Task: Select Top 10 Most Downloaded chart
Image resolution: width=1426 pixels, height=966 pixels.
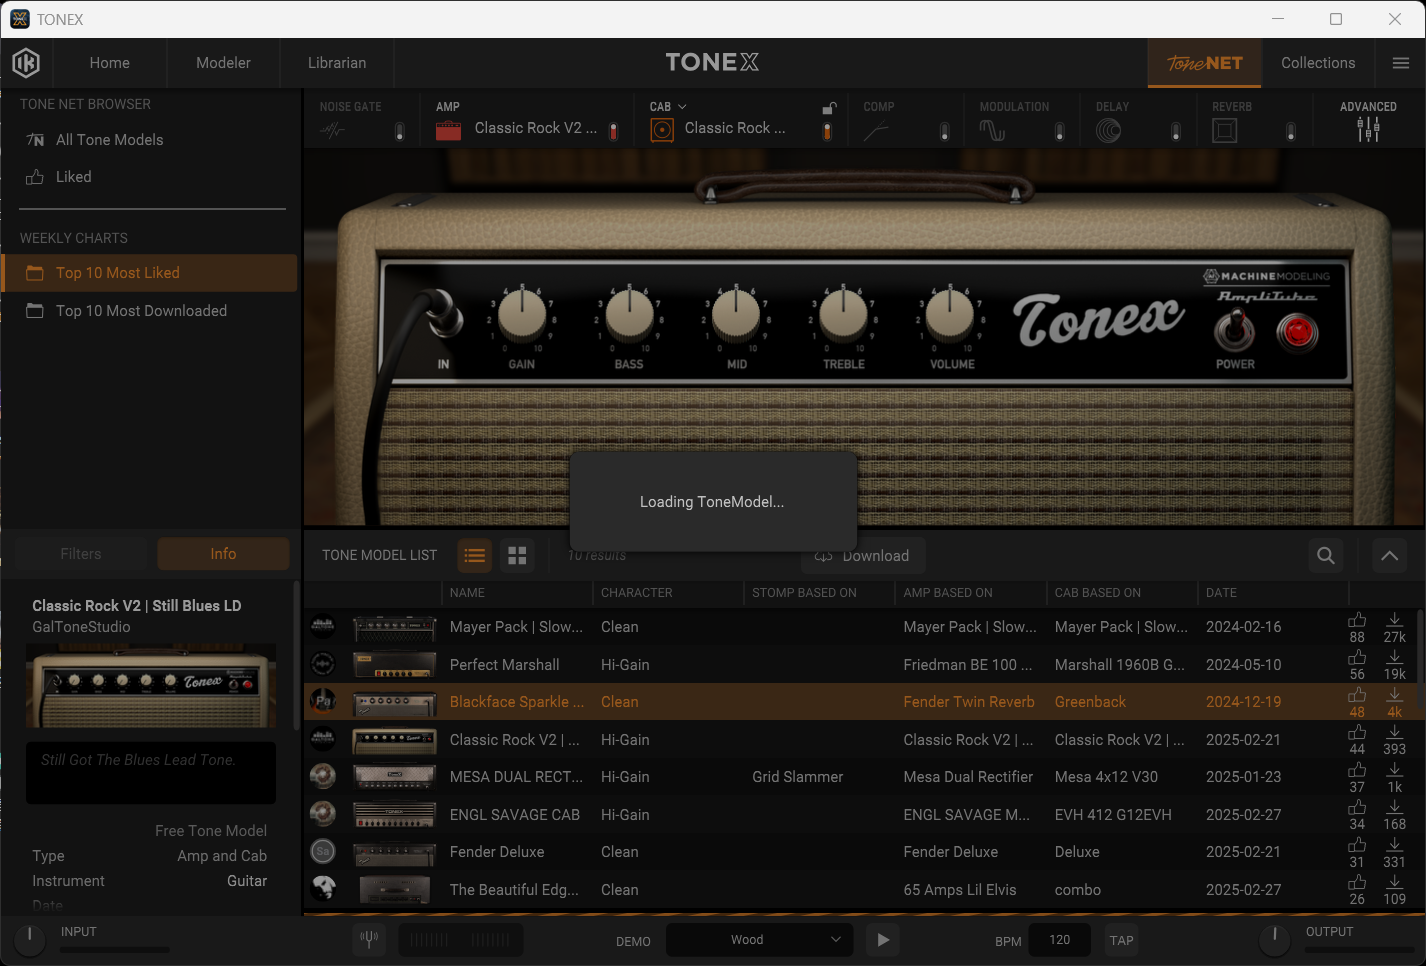Action: pos(150,311)
